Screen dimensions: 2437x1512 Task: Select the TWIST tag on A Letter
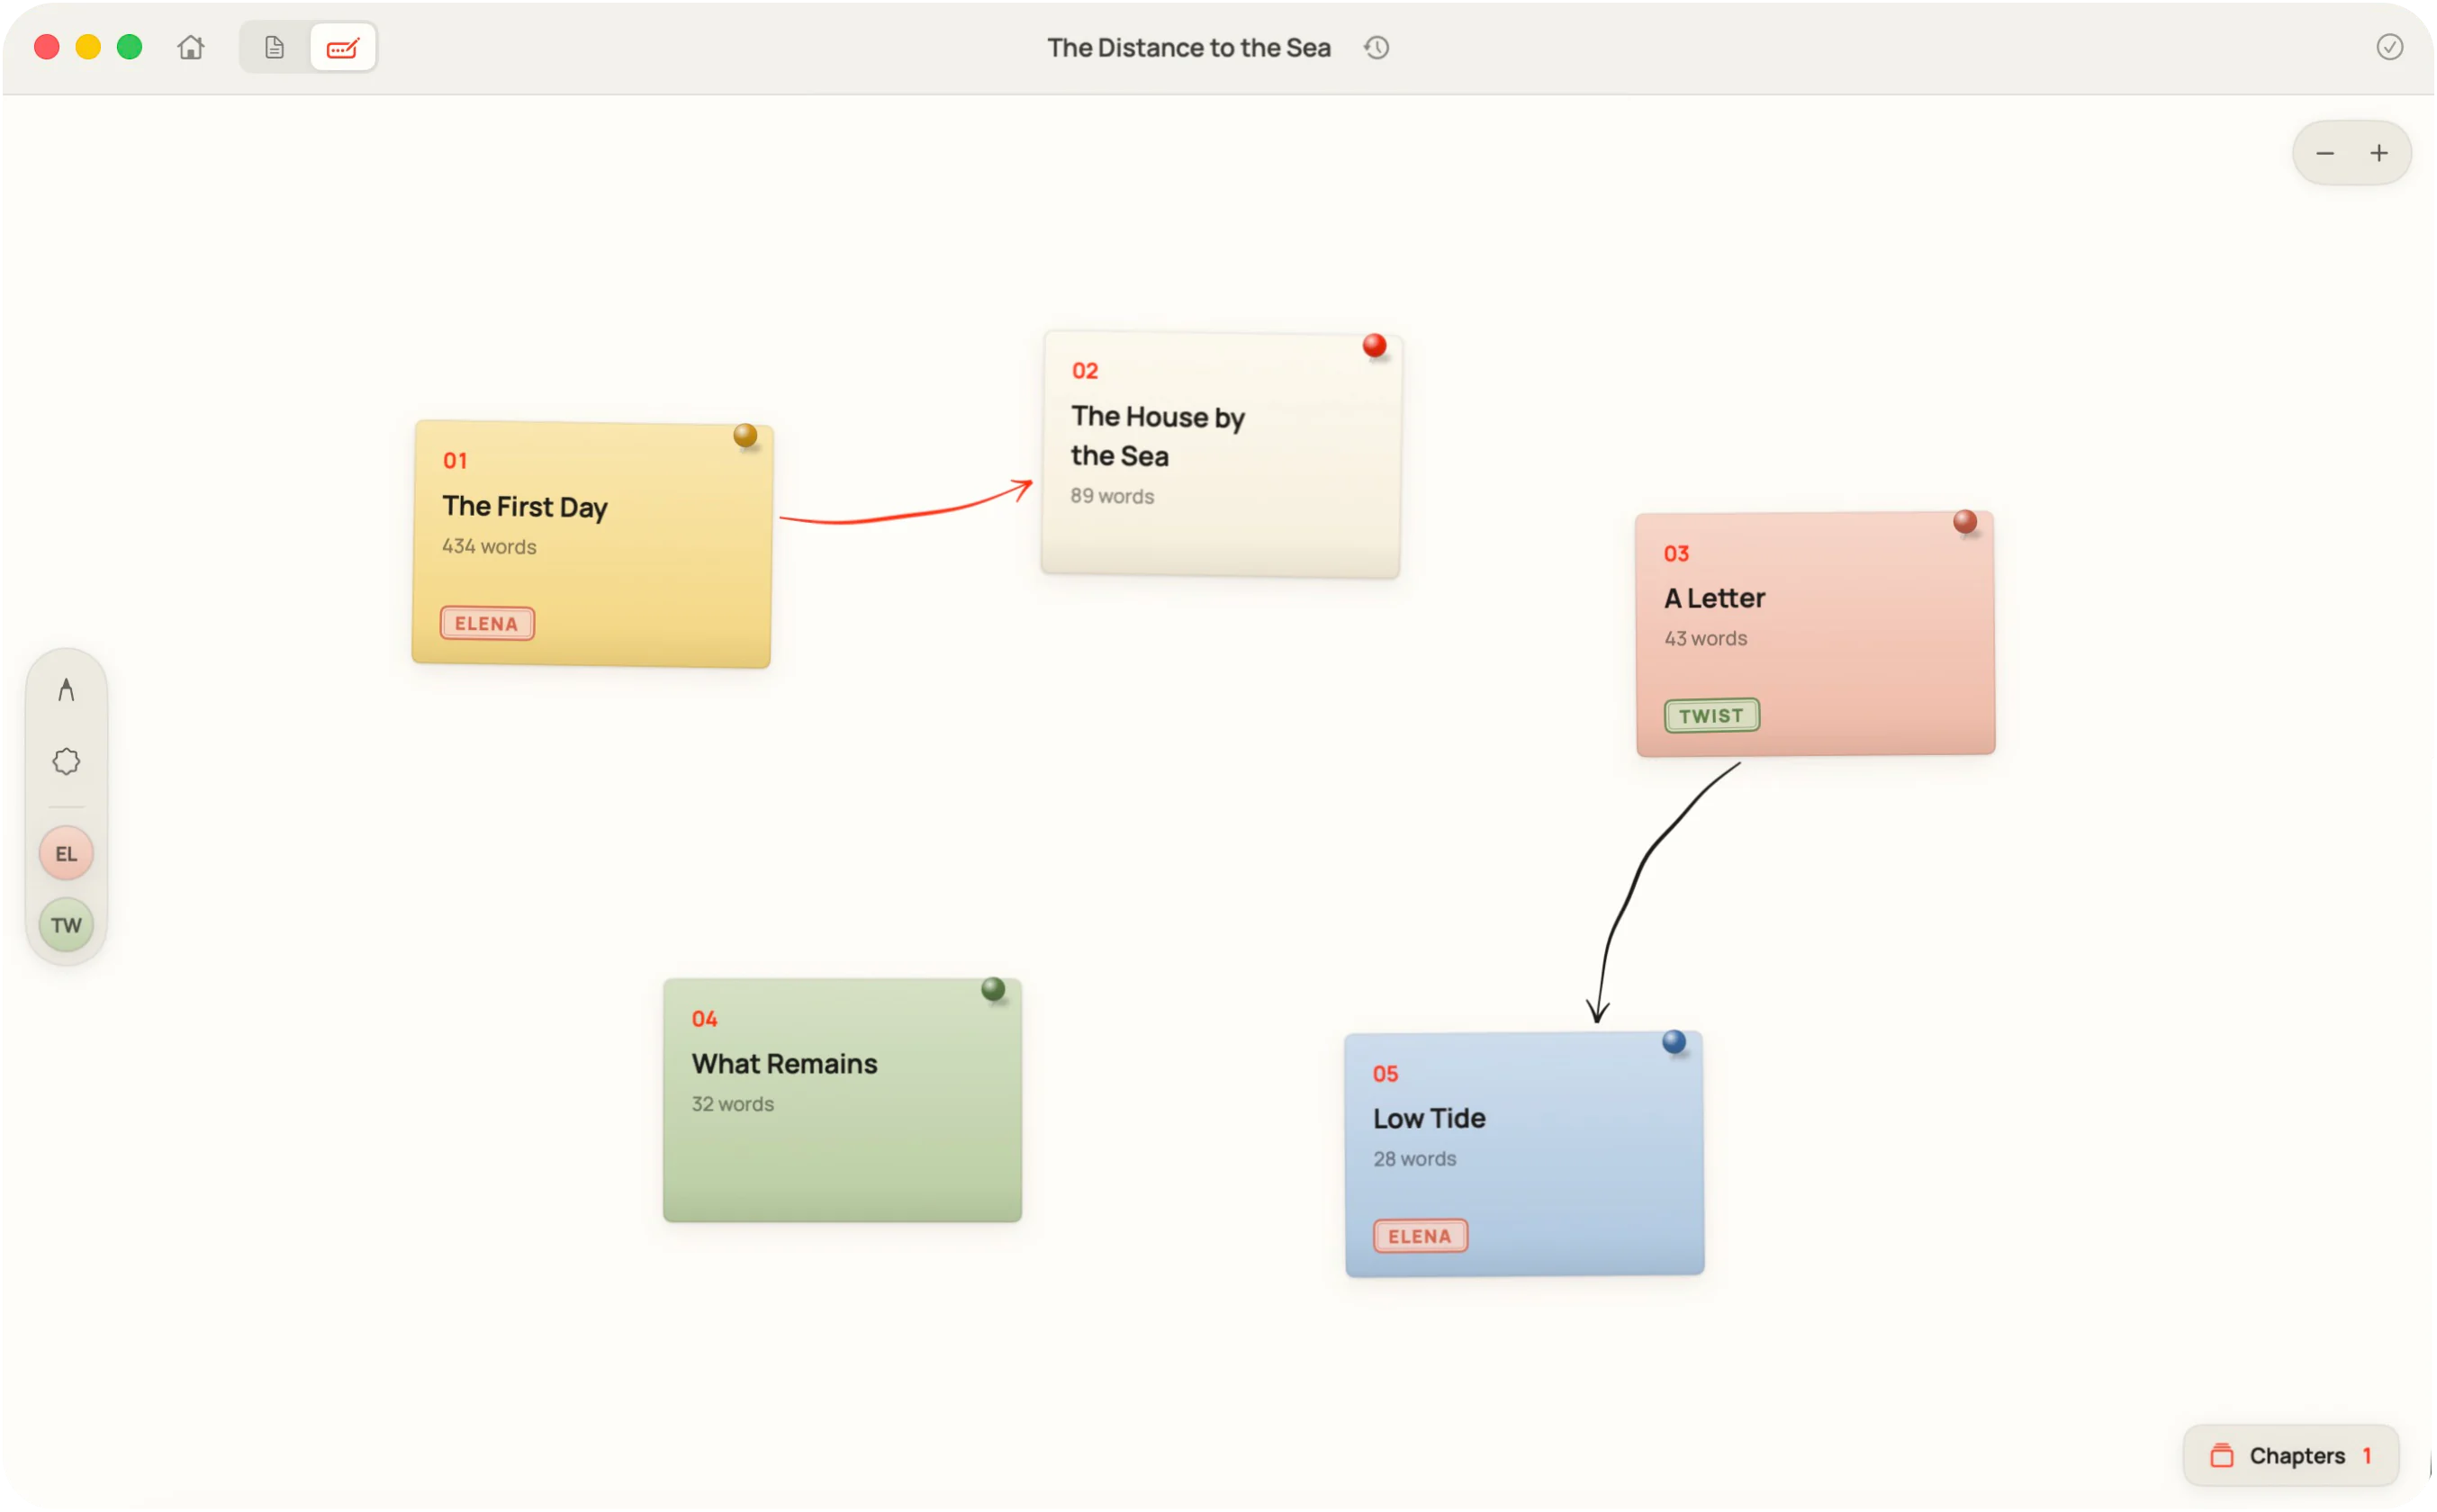[x=1711, y=716]
